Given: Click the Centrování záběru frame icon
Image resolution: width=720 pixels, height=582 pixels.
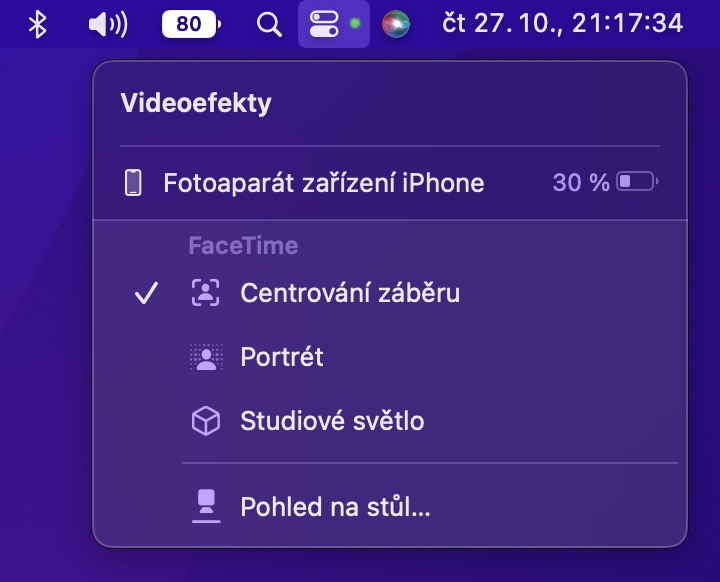Looking at the screenshot, I should (x=206, y=293).
